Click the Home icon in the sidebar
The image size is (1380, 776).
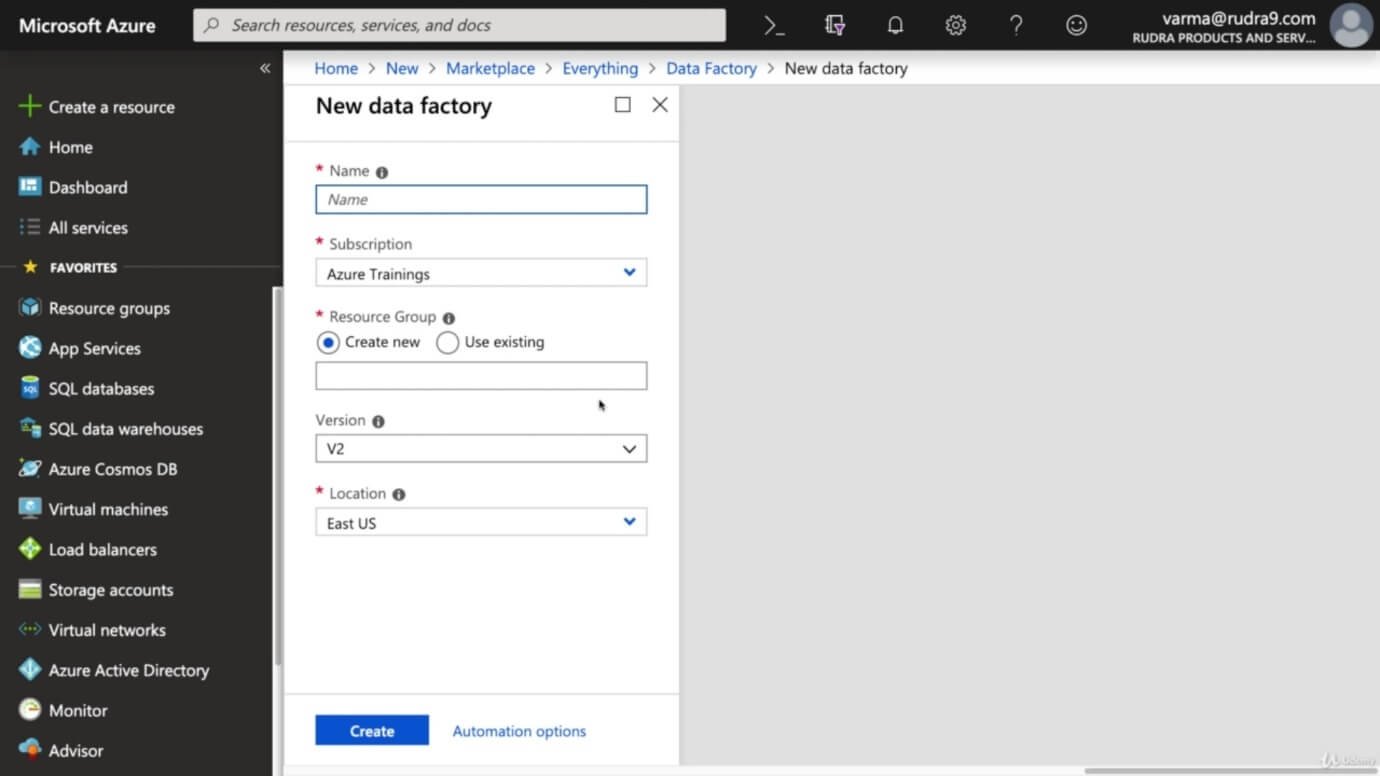[x=30, y=147]
